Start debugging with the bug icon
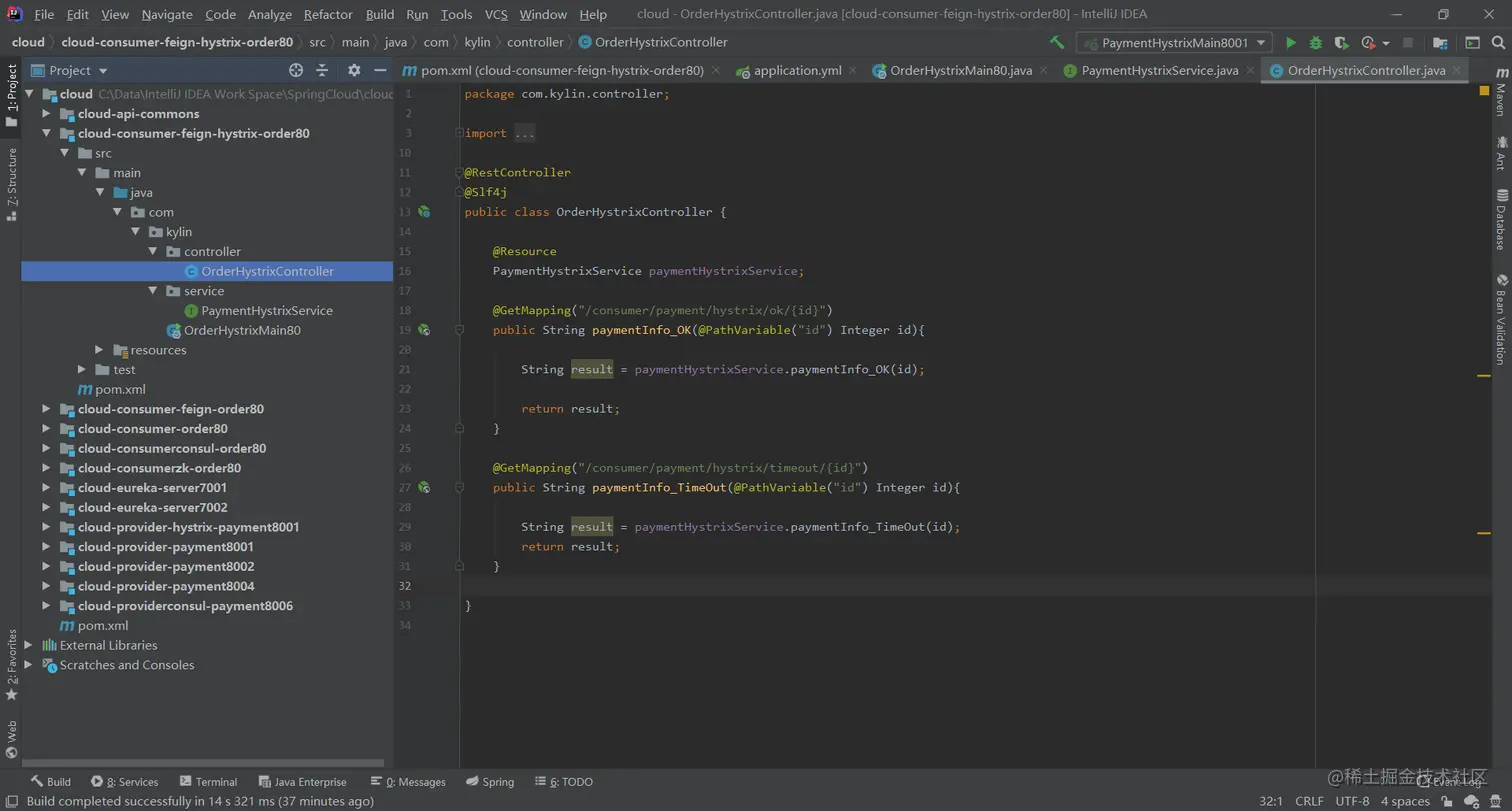1512x811 pixels. point(1316,43)
